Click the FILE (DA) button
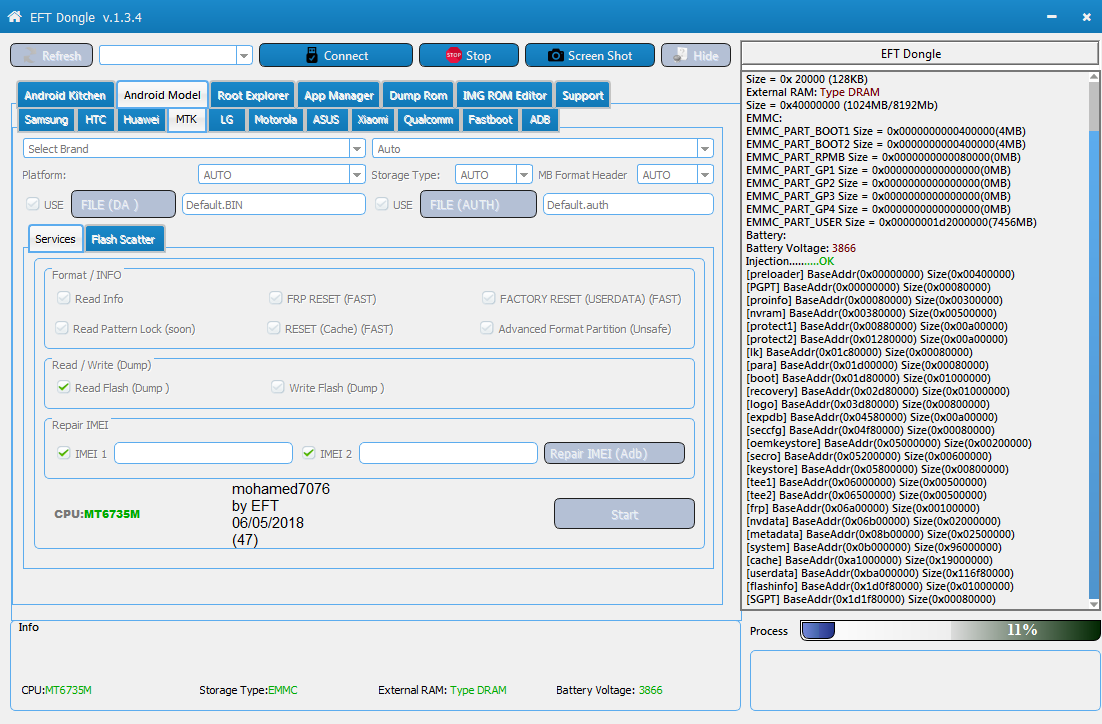Screen dimensions: 1102x724 click(x=124, y=205)
